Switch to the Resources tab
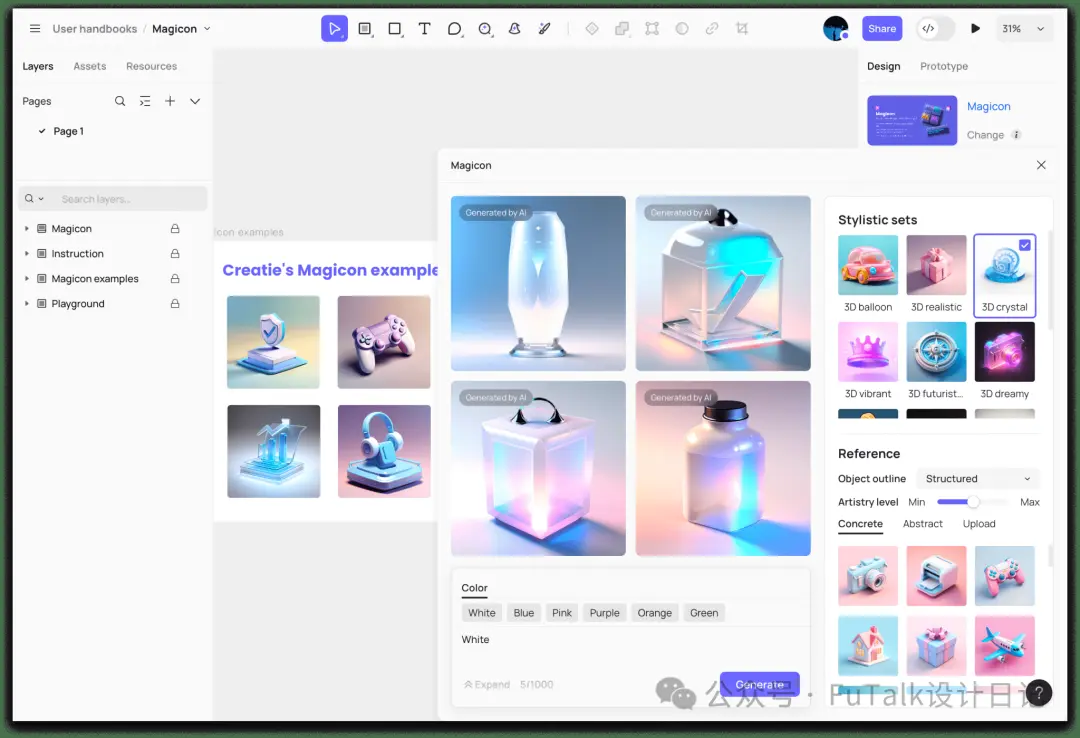The height and width of the screenshot is (738, 1080). (x=152, y=66)
